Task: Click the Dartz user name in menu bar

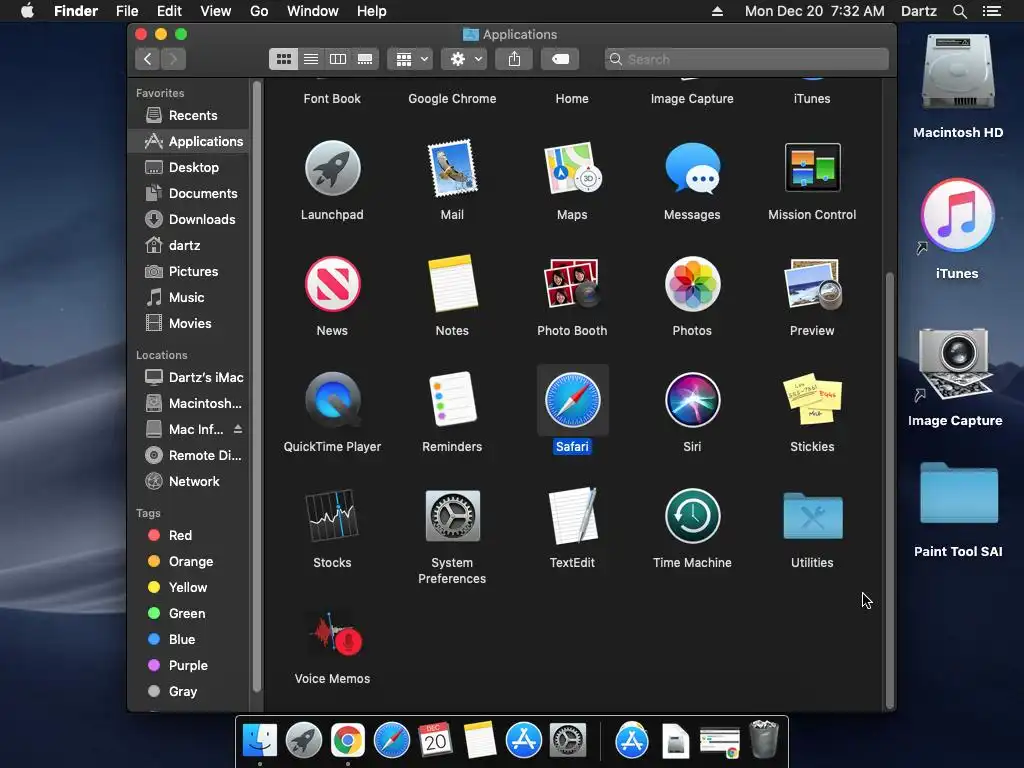Action: (919, 11)
